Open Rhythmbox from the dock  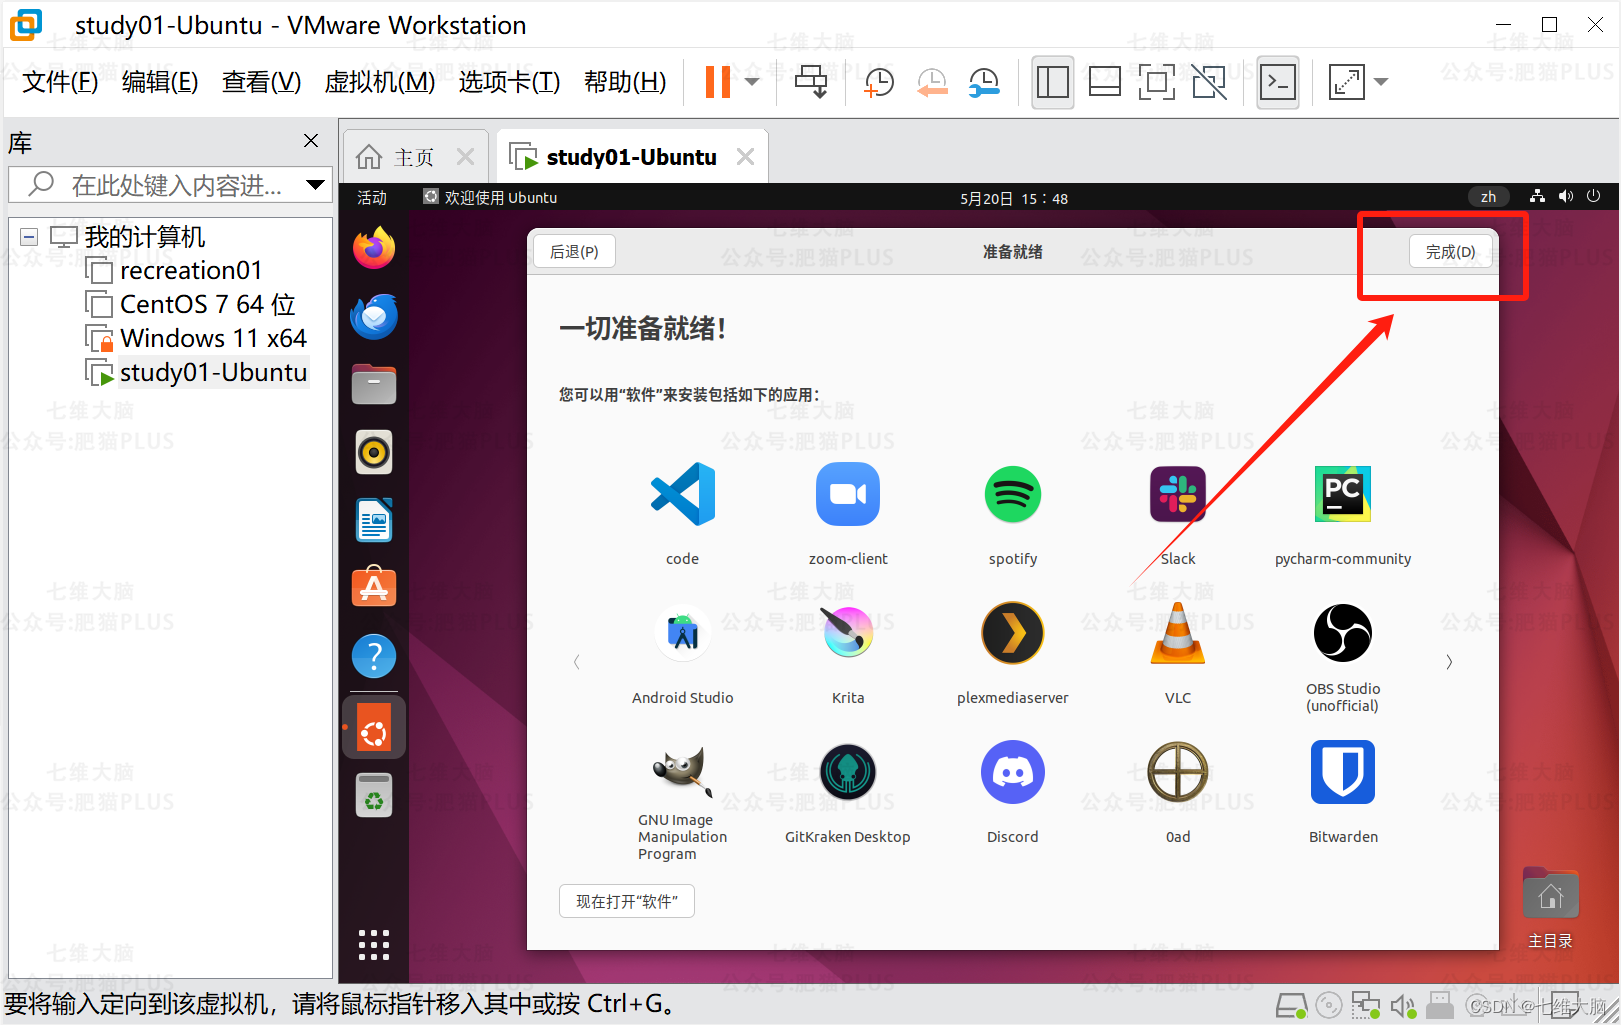374,452
